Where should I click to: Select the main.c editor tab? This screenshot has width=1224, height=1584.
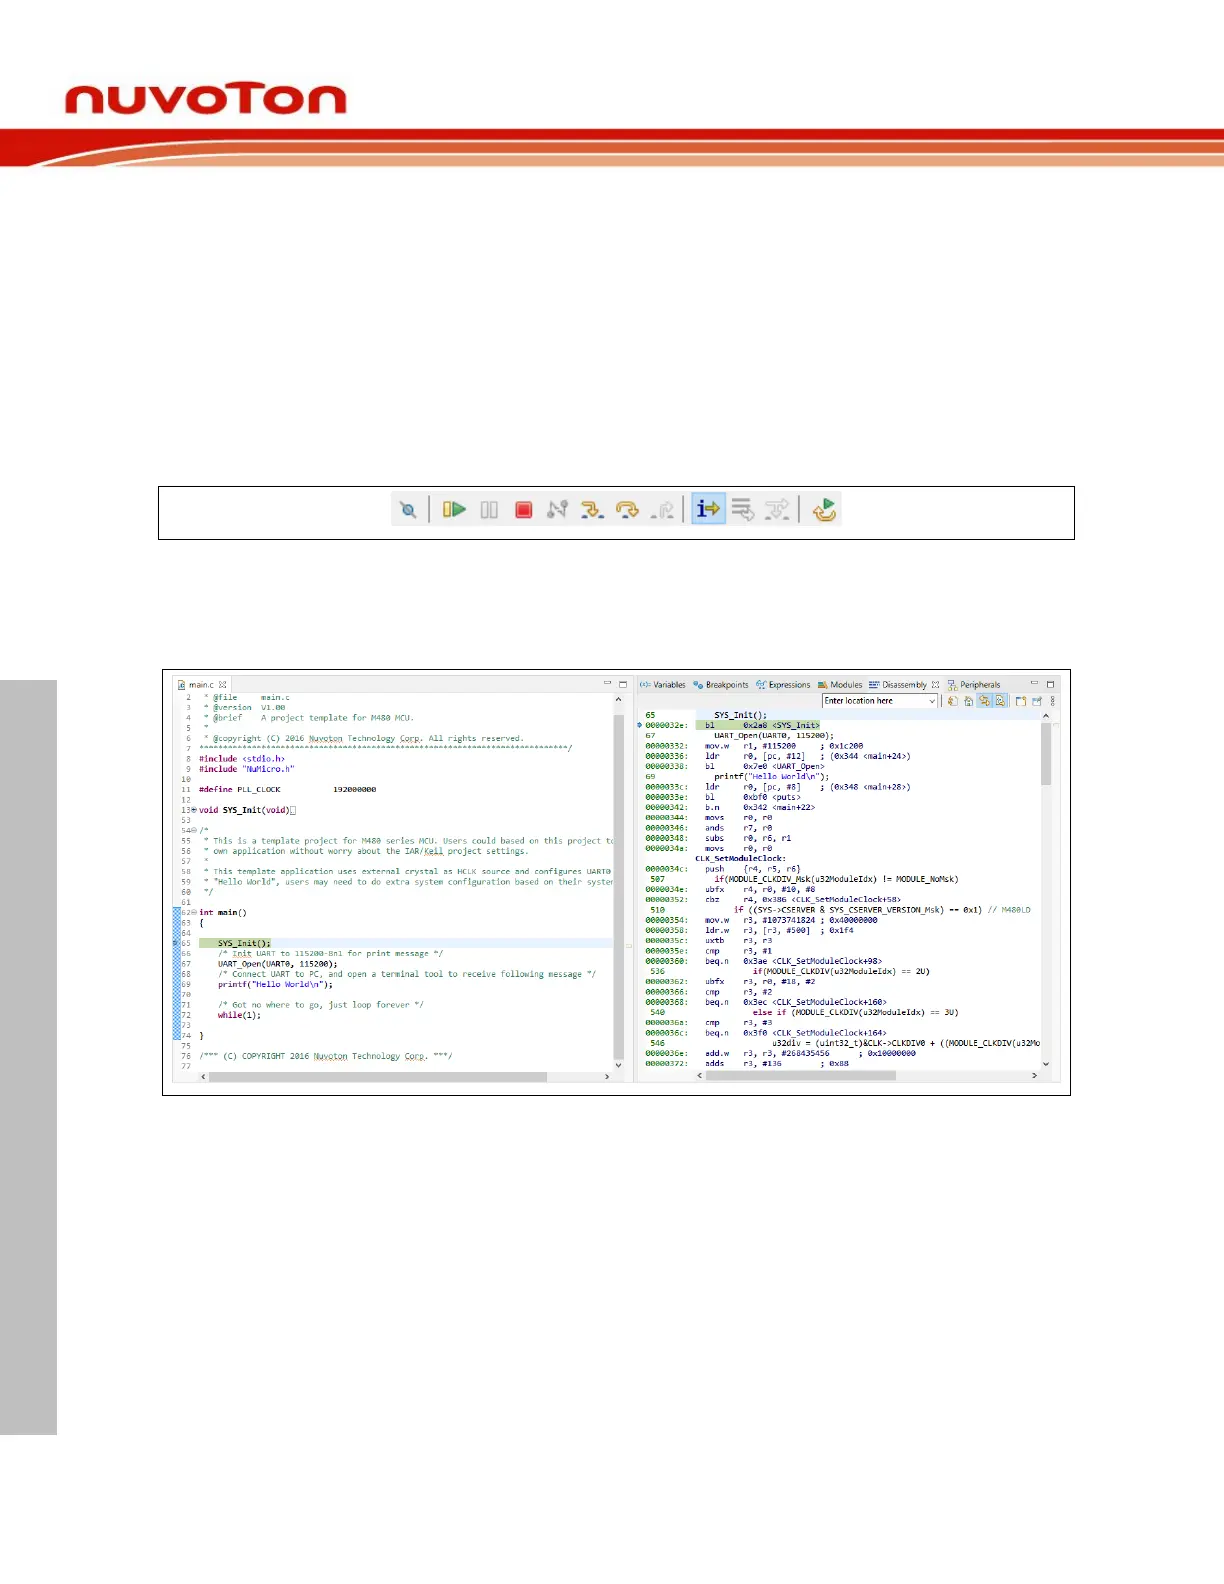click(200, 685)
